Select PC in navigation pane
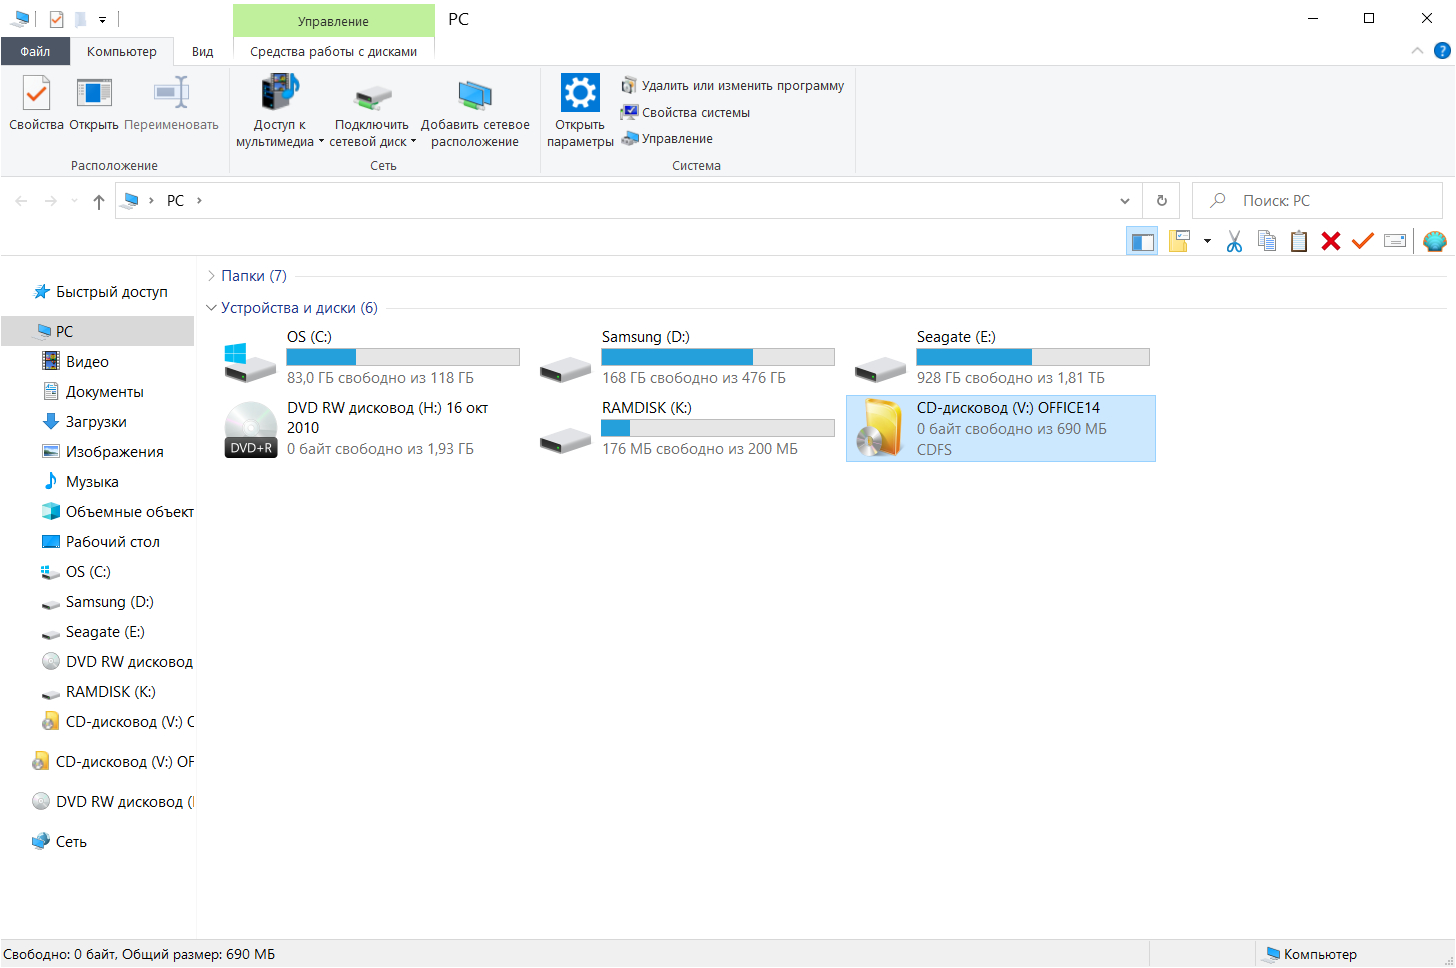The width and height of the screenshot is (1456, 968). point(97,331)
